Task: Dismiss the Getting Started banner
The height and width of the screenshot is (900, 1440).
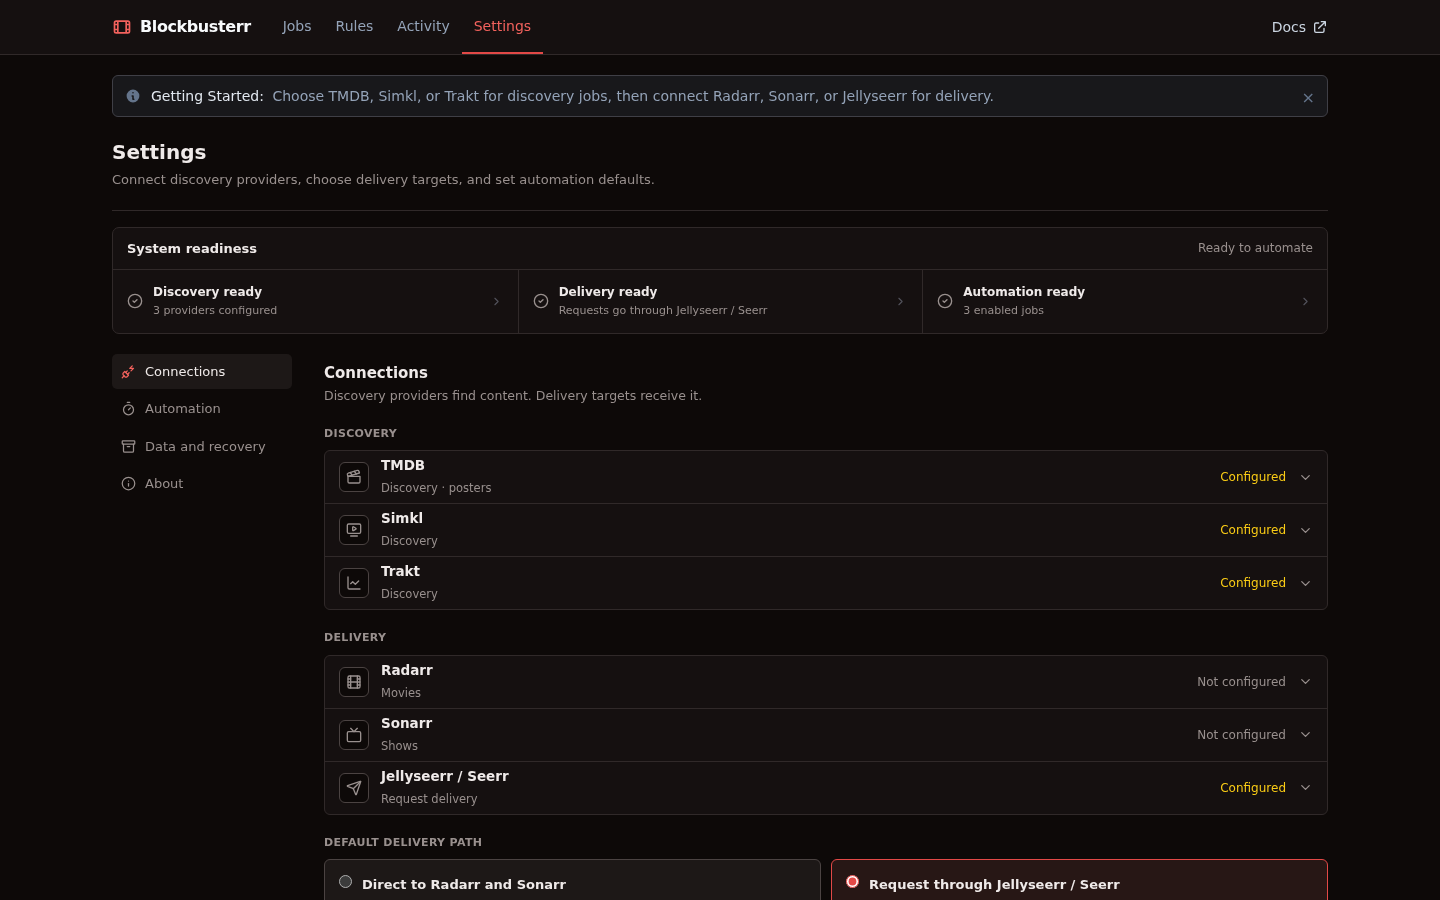Action: (x=1307, y=98)
